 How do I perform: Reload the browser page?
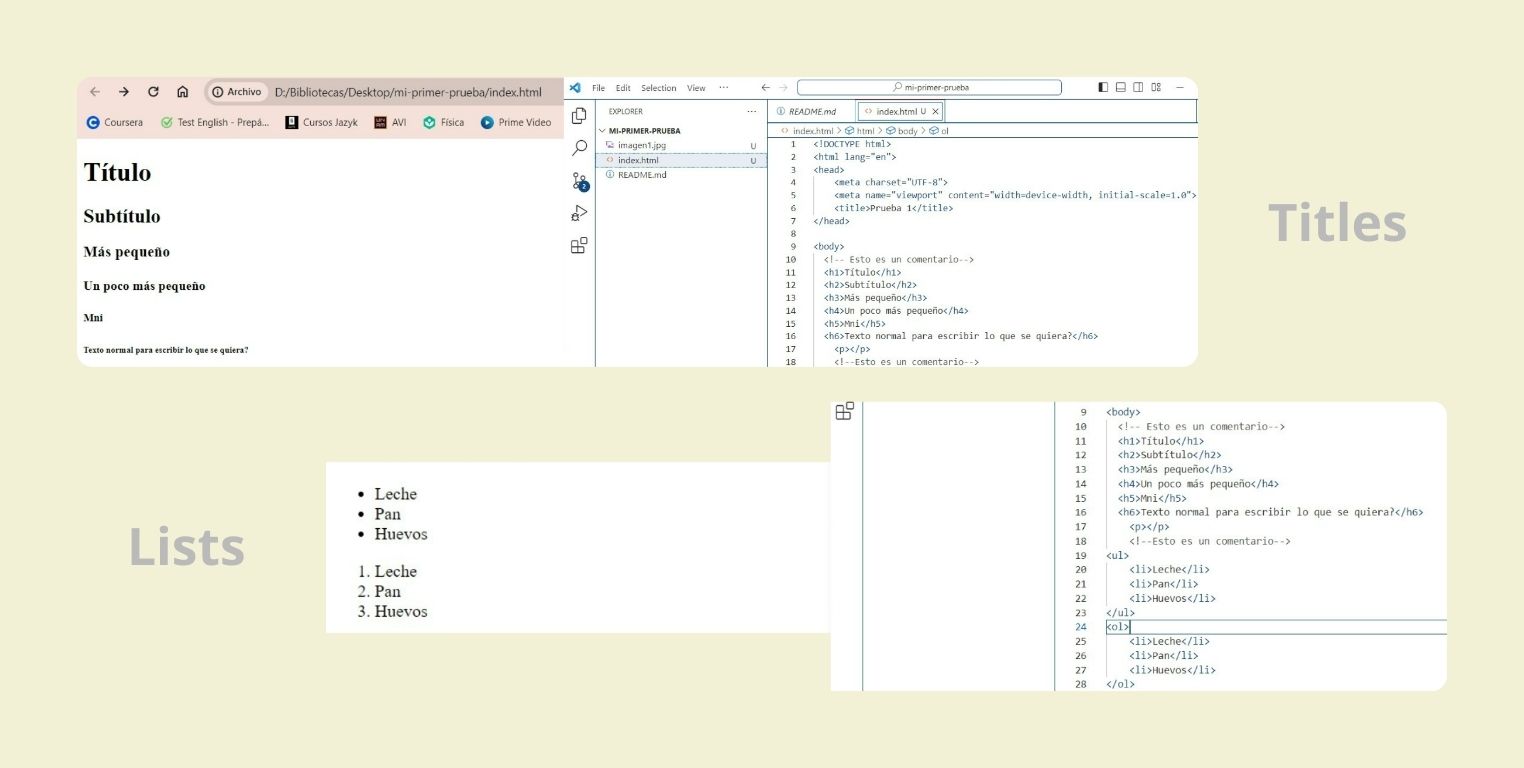point(153,92)
